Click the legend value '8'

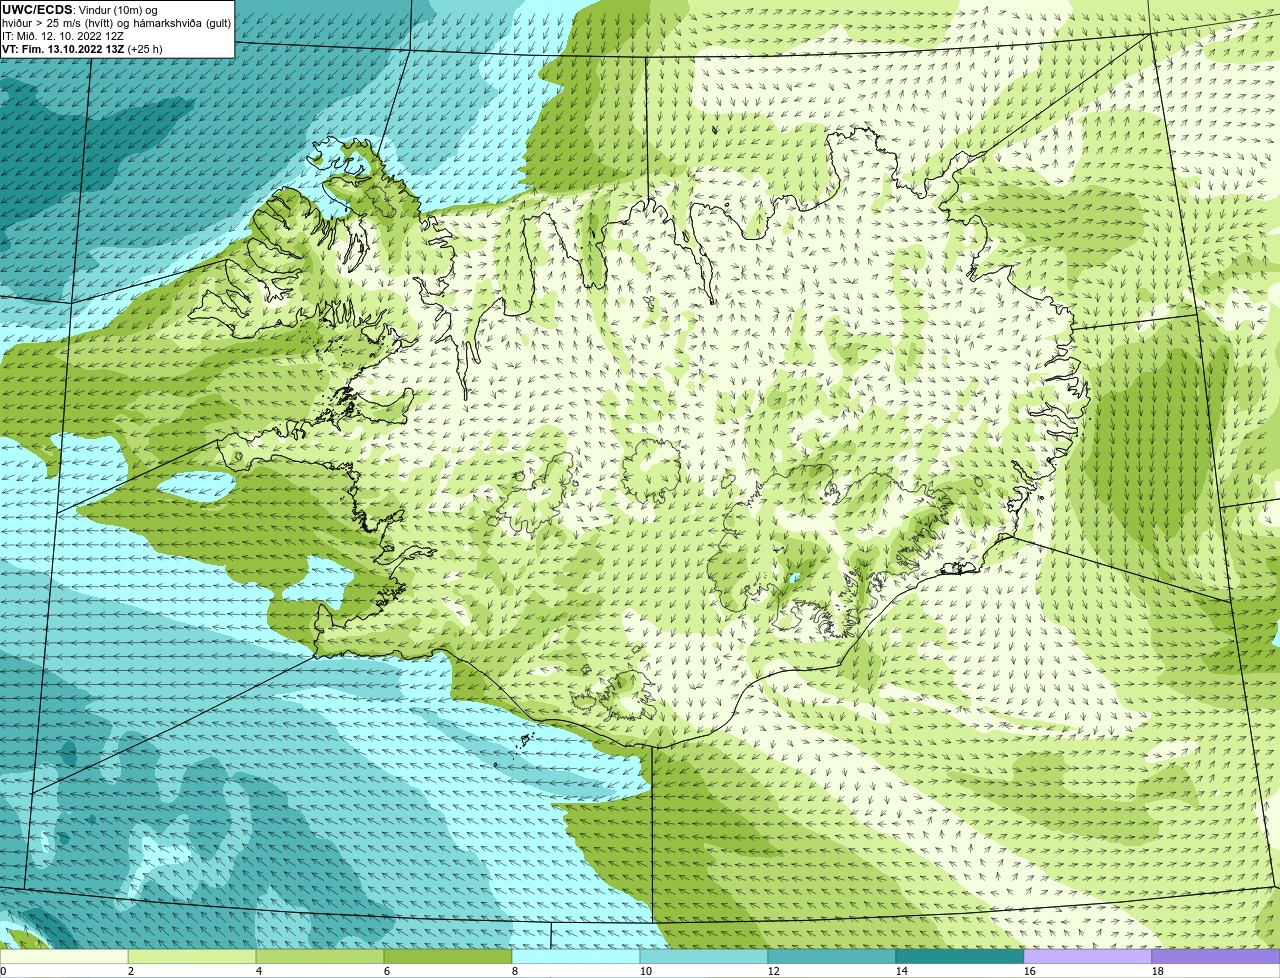[515, 971]
